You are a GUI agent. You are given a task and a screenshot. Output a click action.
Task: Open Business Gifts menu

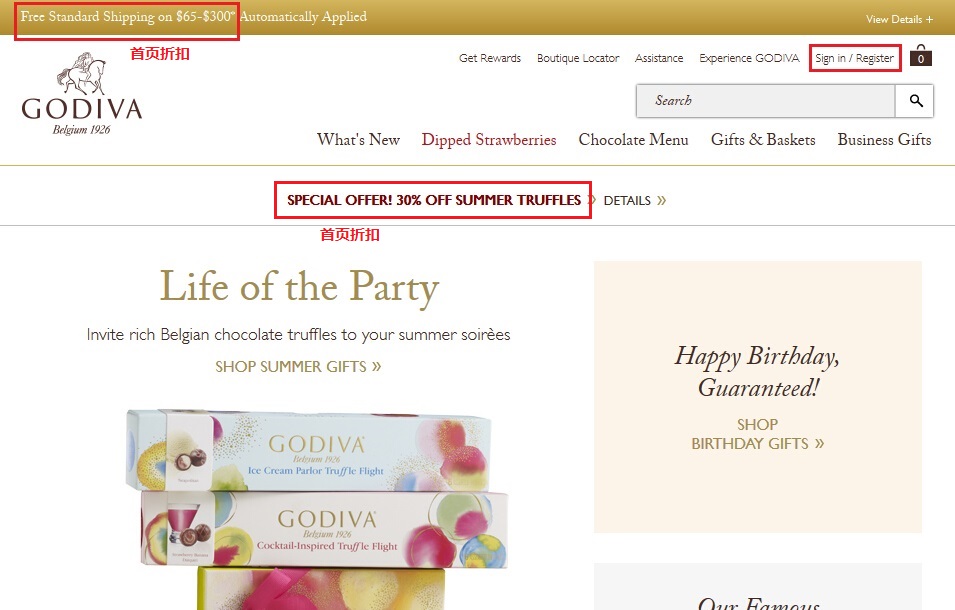pyautogui.click(x=884, y=139)
